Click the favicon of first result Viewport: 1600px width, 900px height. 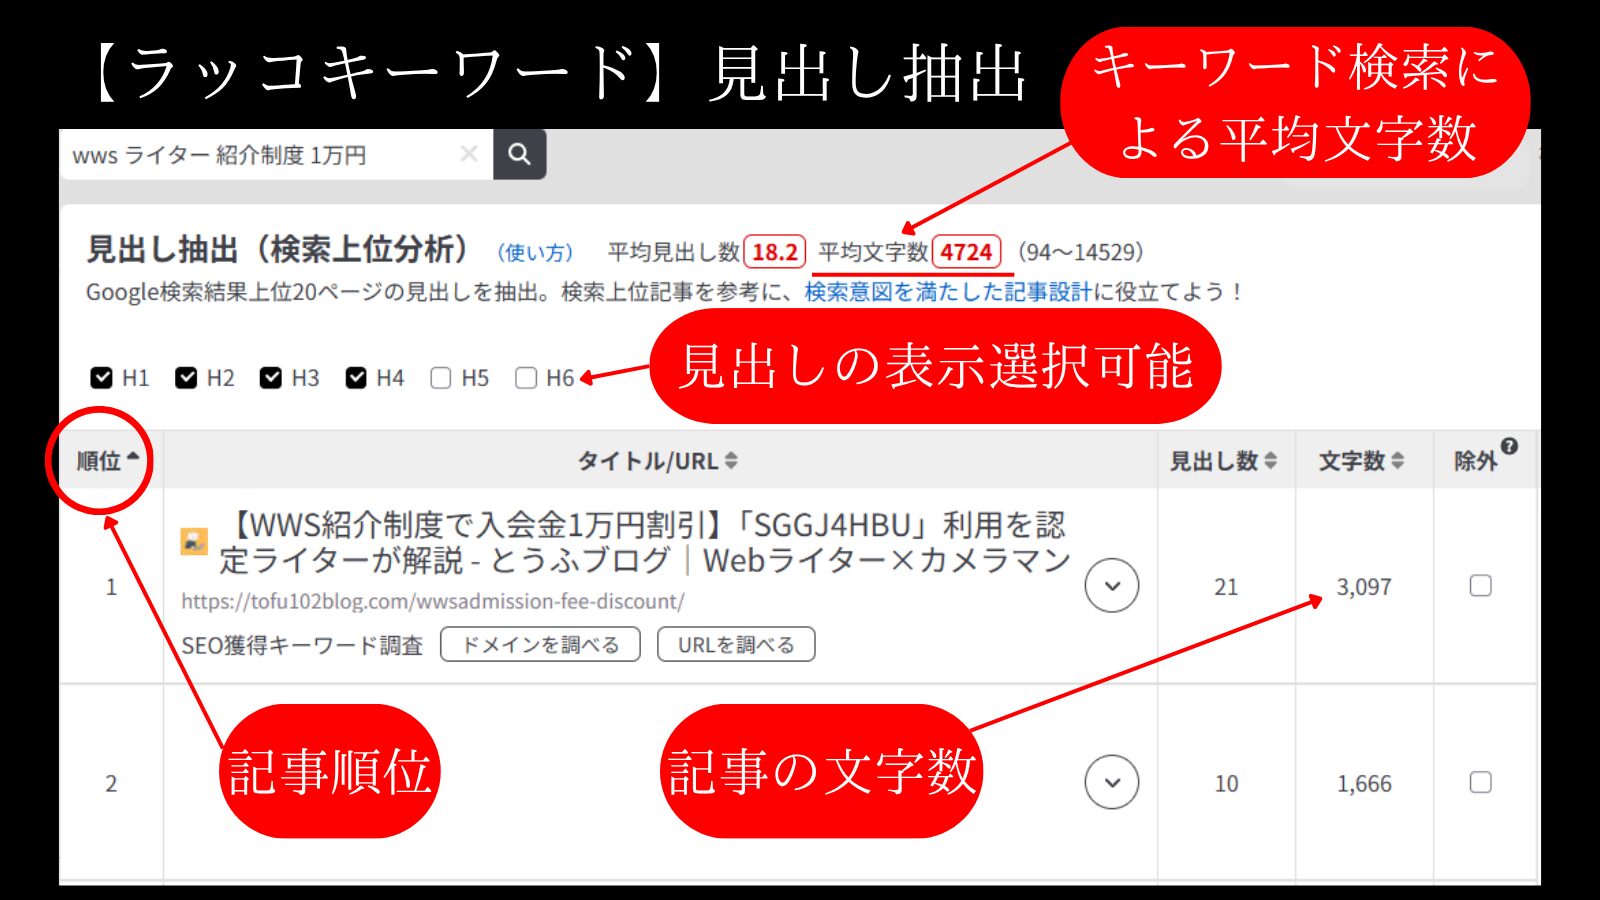point(194,541)
